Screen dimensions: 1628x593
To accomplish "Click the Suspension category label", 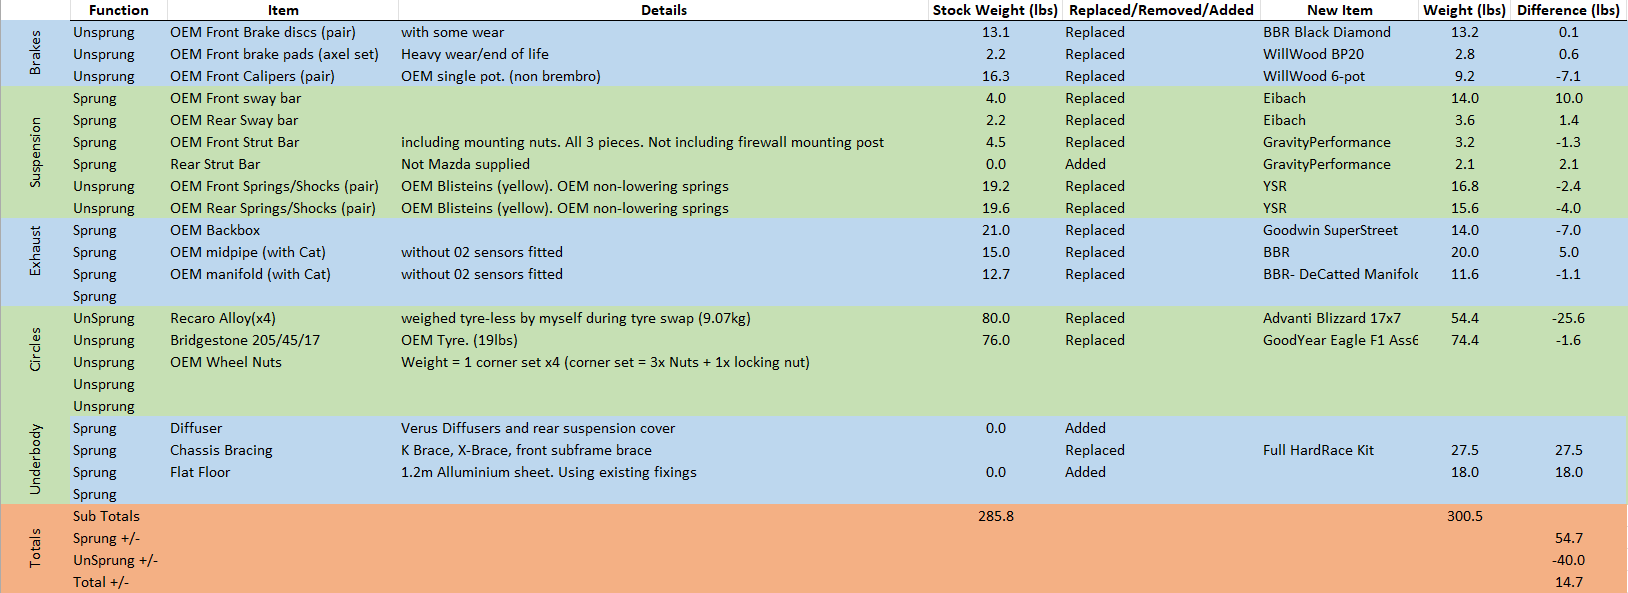I will pyautogui.click(x=35, y=152).
